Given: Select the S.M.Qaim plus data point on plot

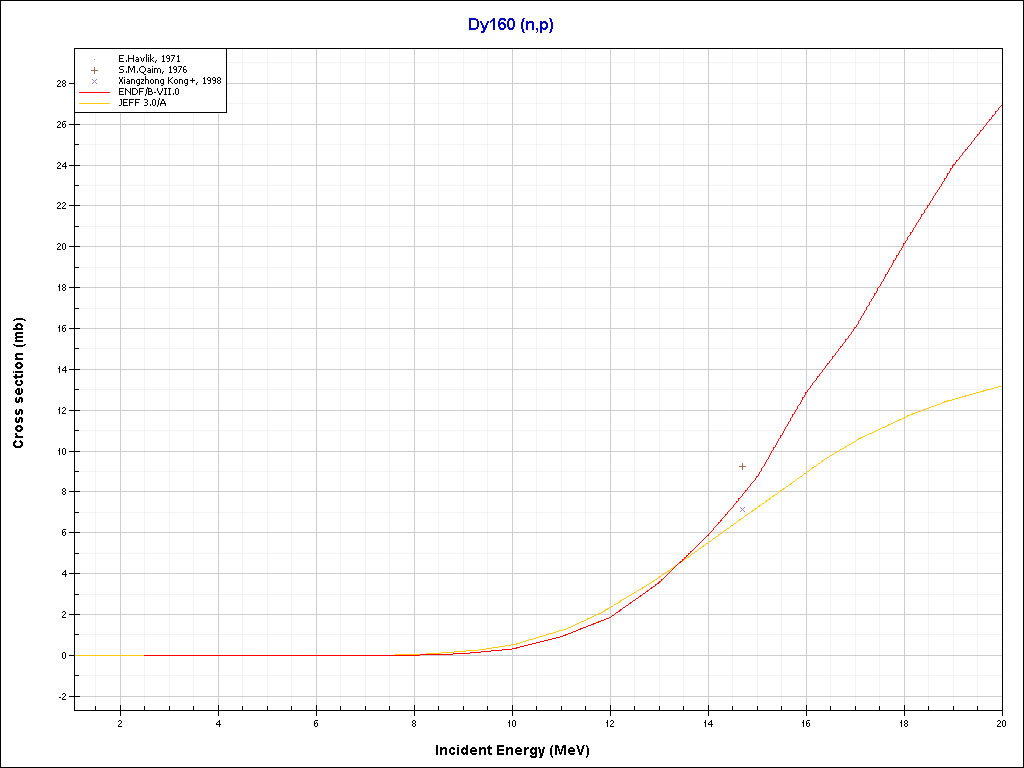Looking at the screenshot, I should (742, 466).
